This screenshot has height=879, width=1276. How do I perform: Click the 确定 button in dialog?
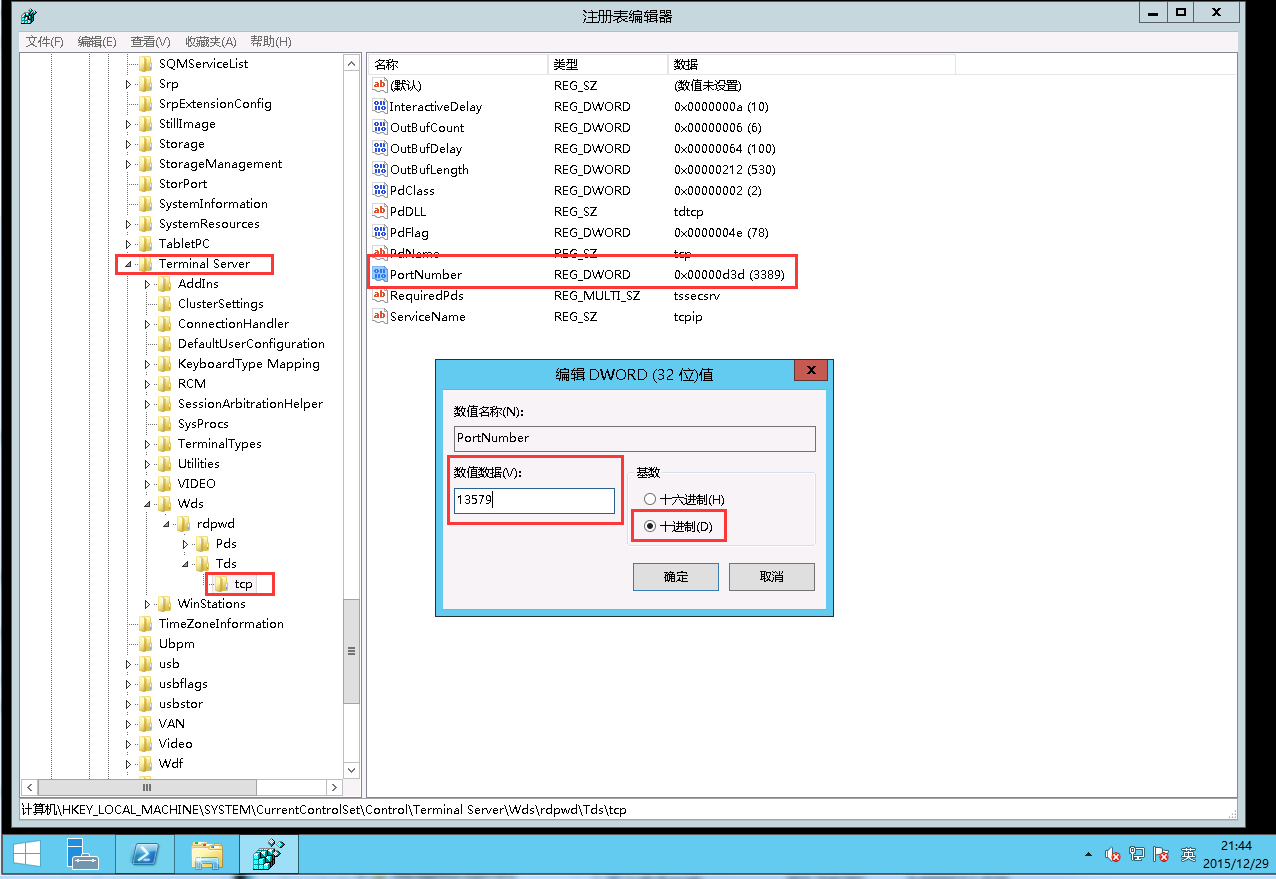pyautogui.click(x=675, y=577)
